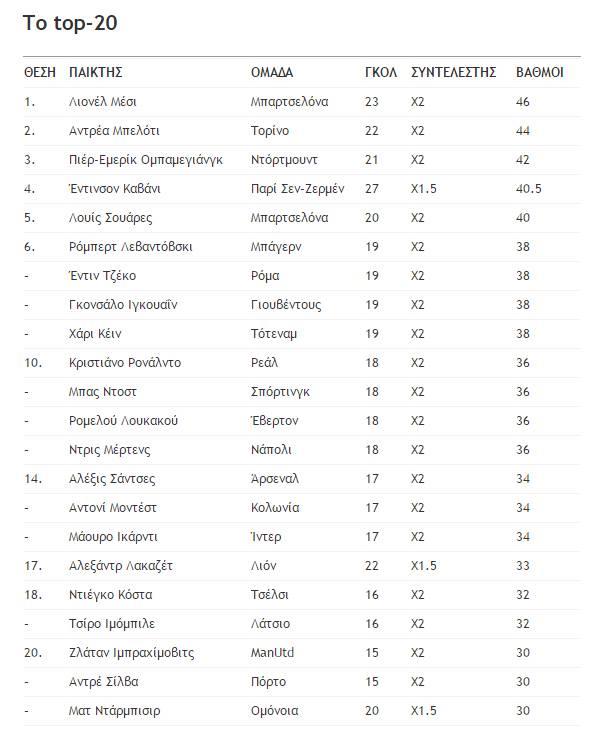Click the ΟΜΑΔΑ column header

272,72
